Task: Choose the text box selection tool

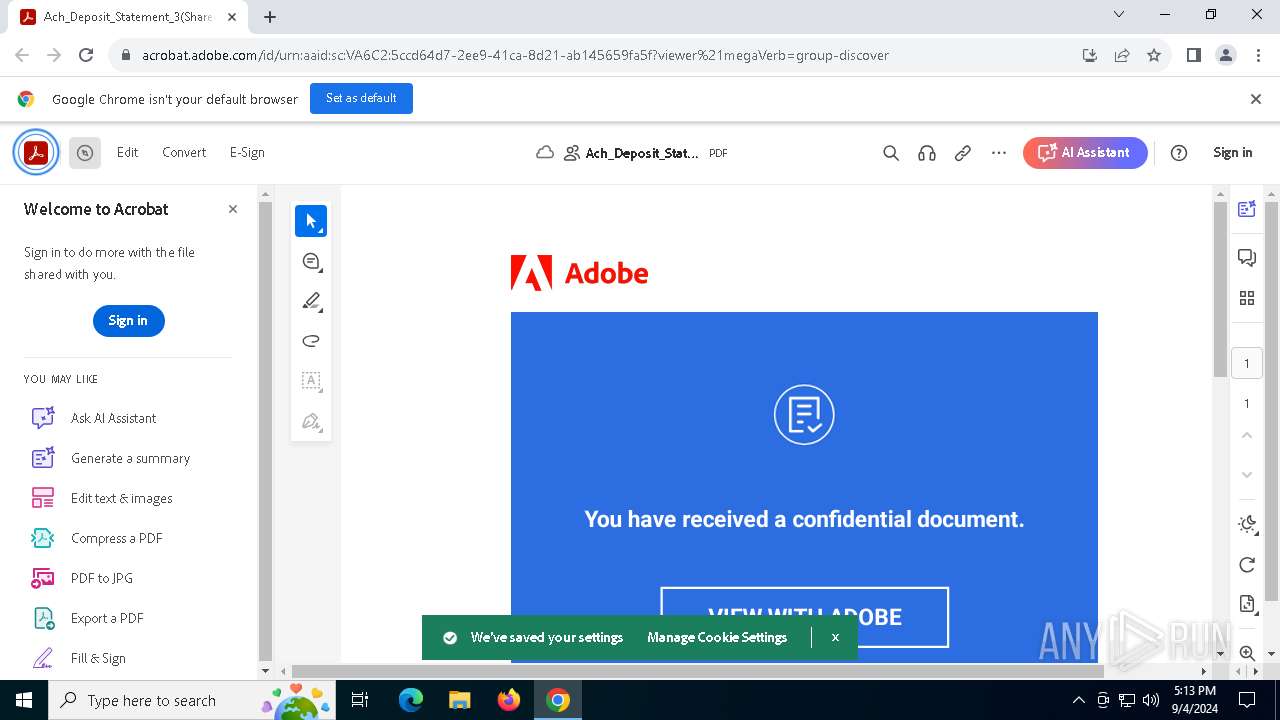Action: pos(311,381)
